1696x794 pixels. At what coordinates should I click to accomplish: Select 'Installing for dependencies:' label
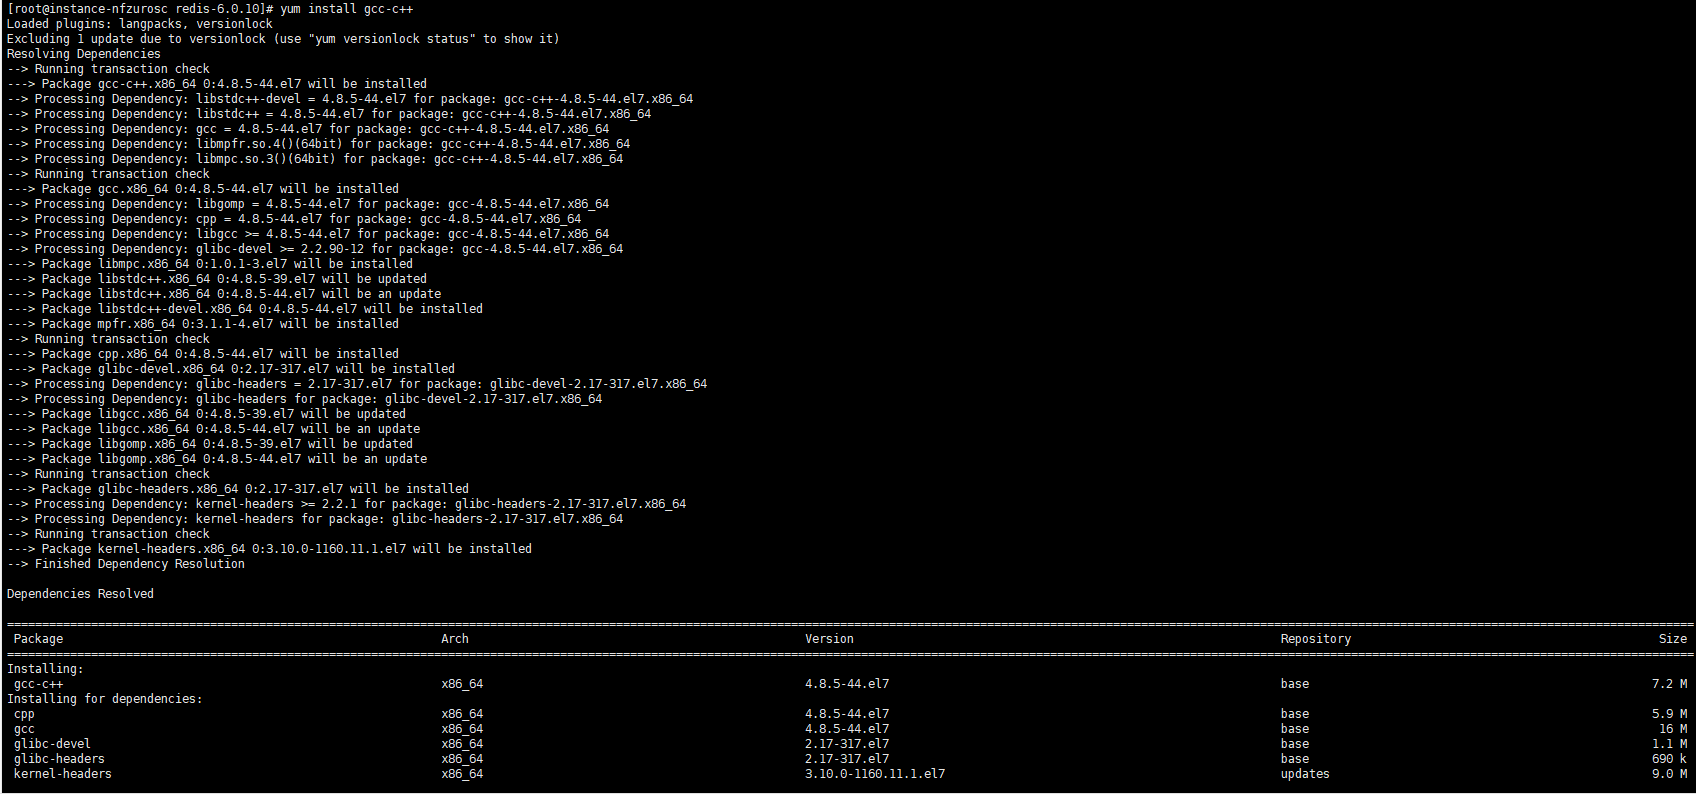point(104,699)
